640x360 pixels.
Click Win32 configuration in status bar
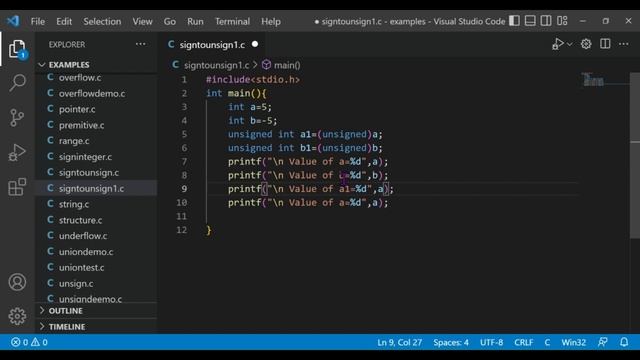point(573,342)
